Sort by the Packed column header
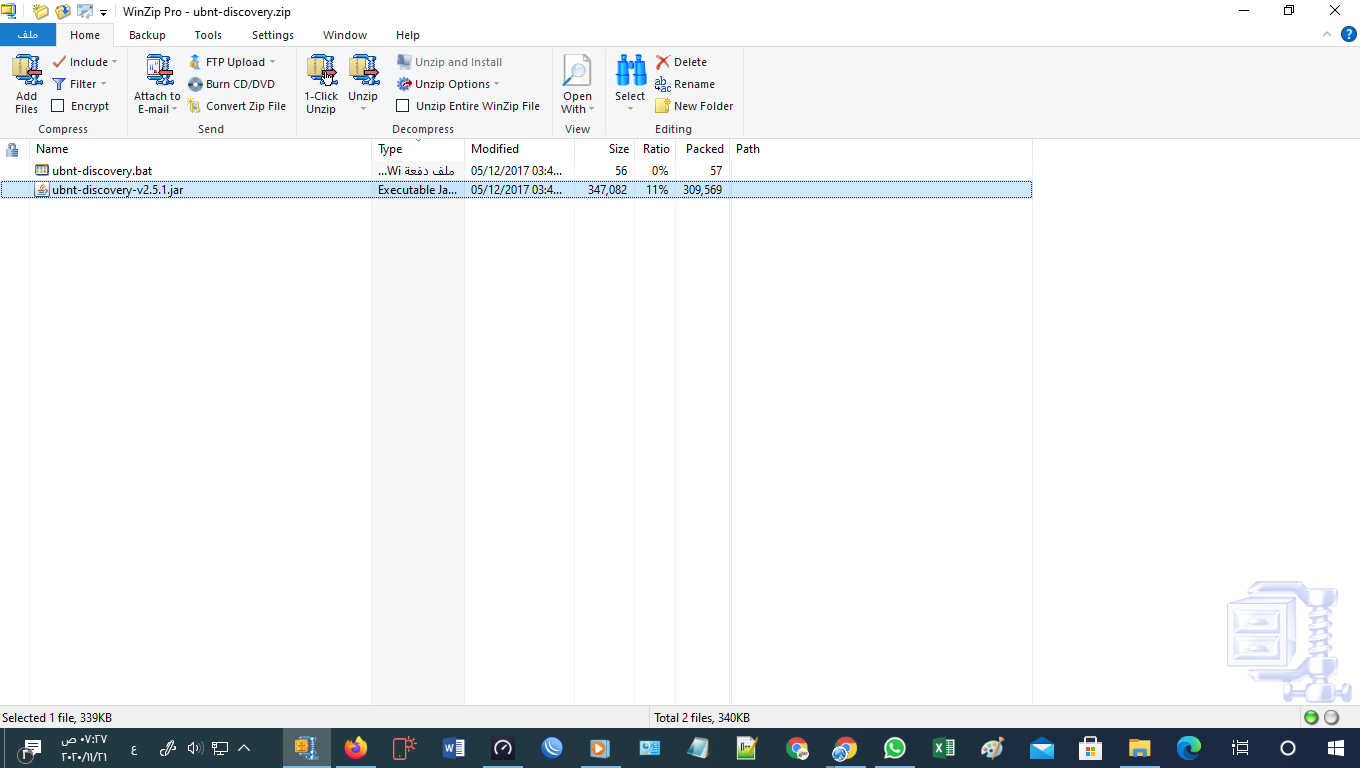1360x768 pixels. tap(703, 149)
